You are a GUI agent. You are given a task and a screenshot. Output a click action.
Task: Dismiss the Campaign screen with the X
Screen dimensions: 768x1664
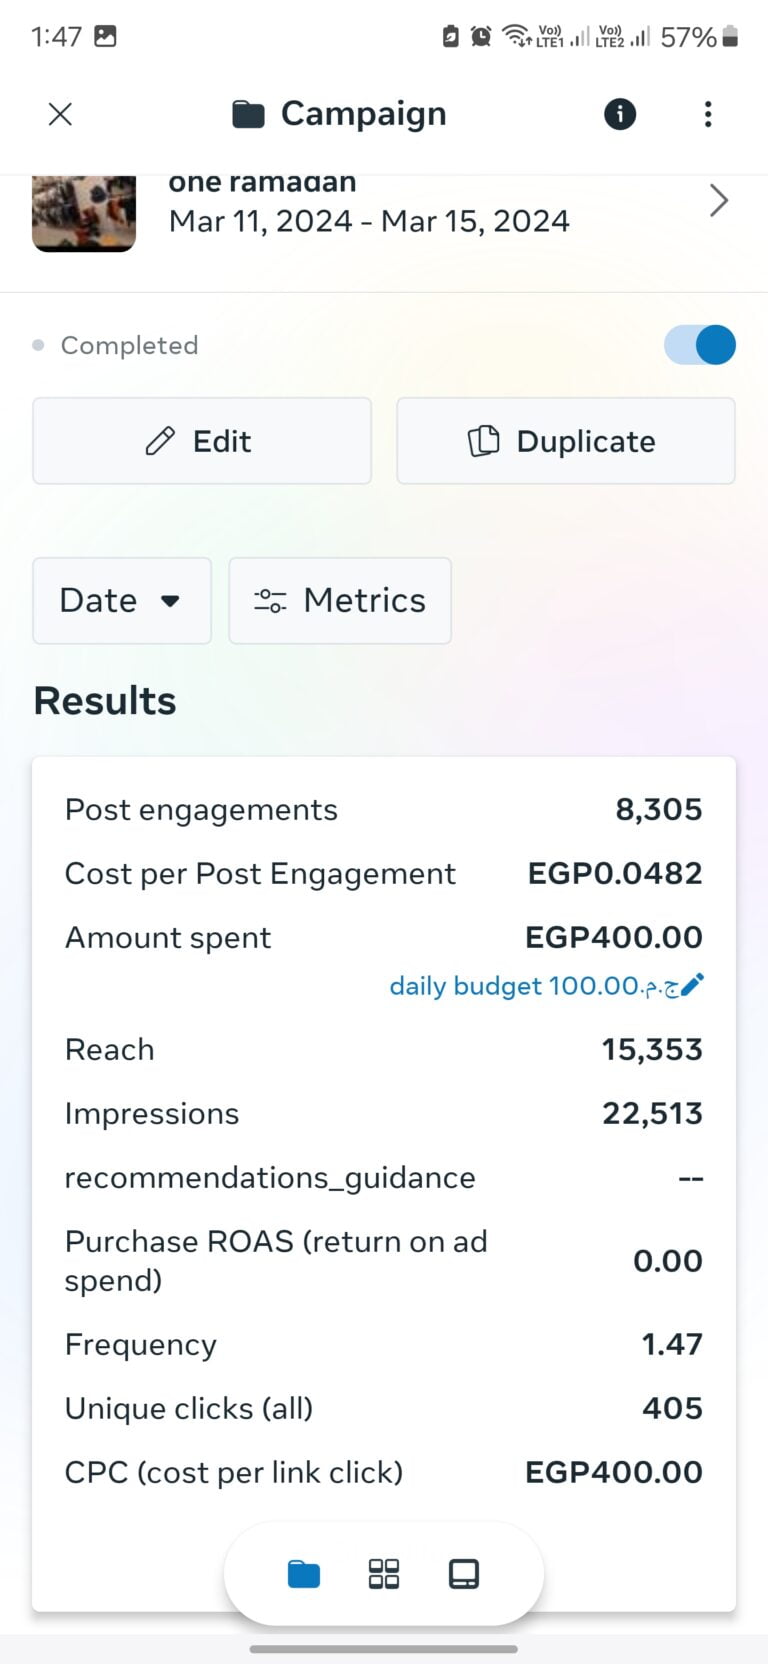(x=60, y=114)
